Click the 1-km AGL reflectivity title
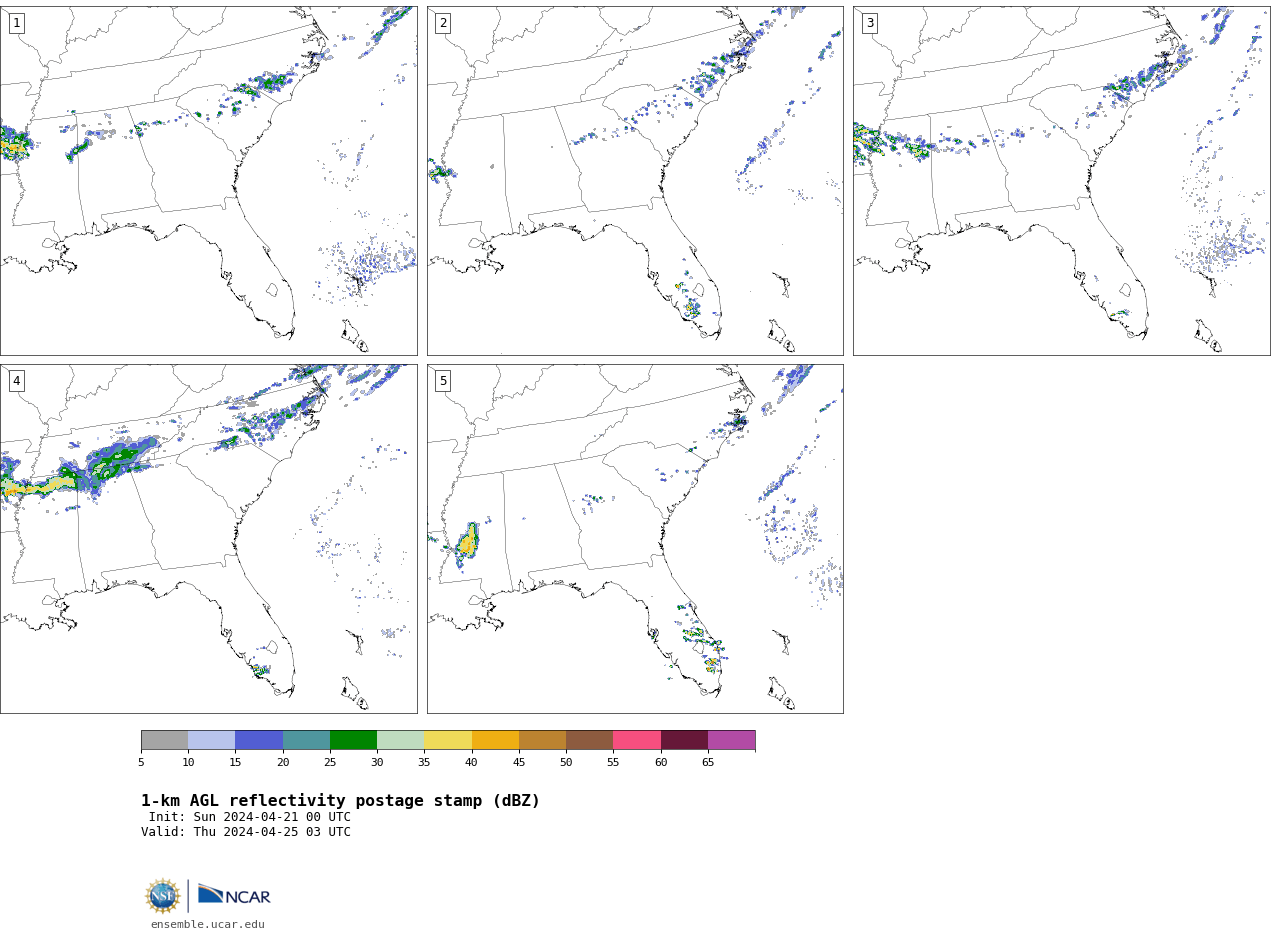The height and width of the screenshot is (936, 1280). point(340,801)
